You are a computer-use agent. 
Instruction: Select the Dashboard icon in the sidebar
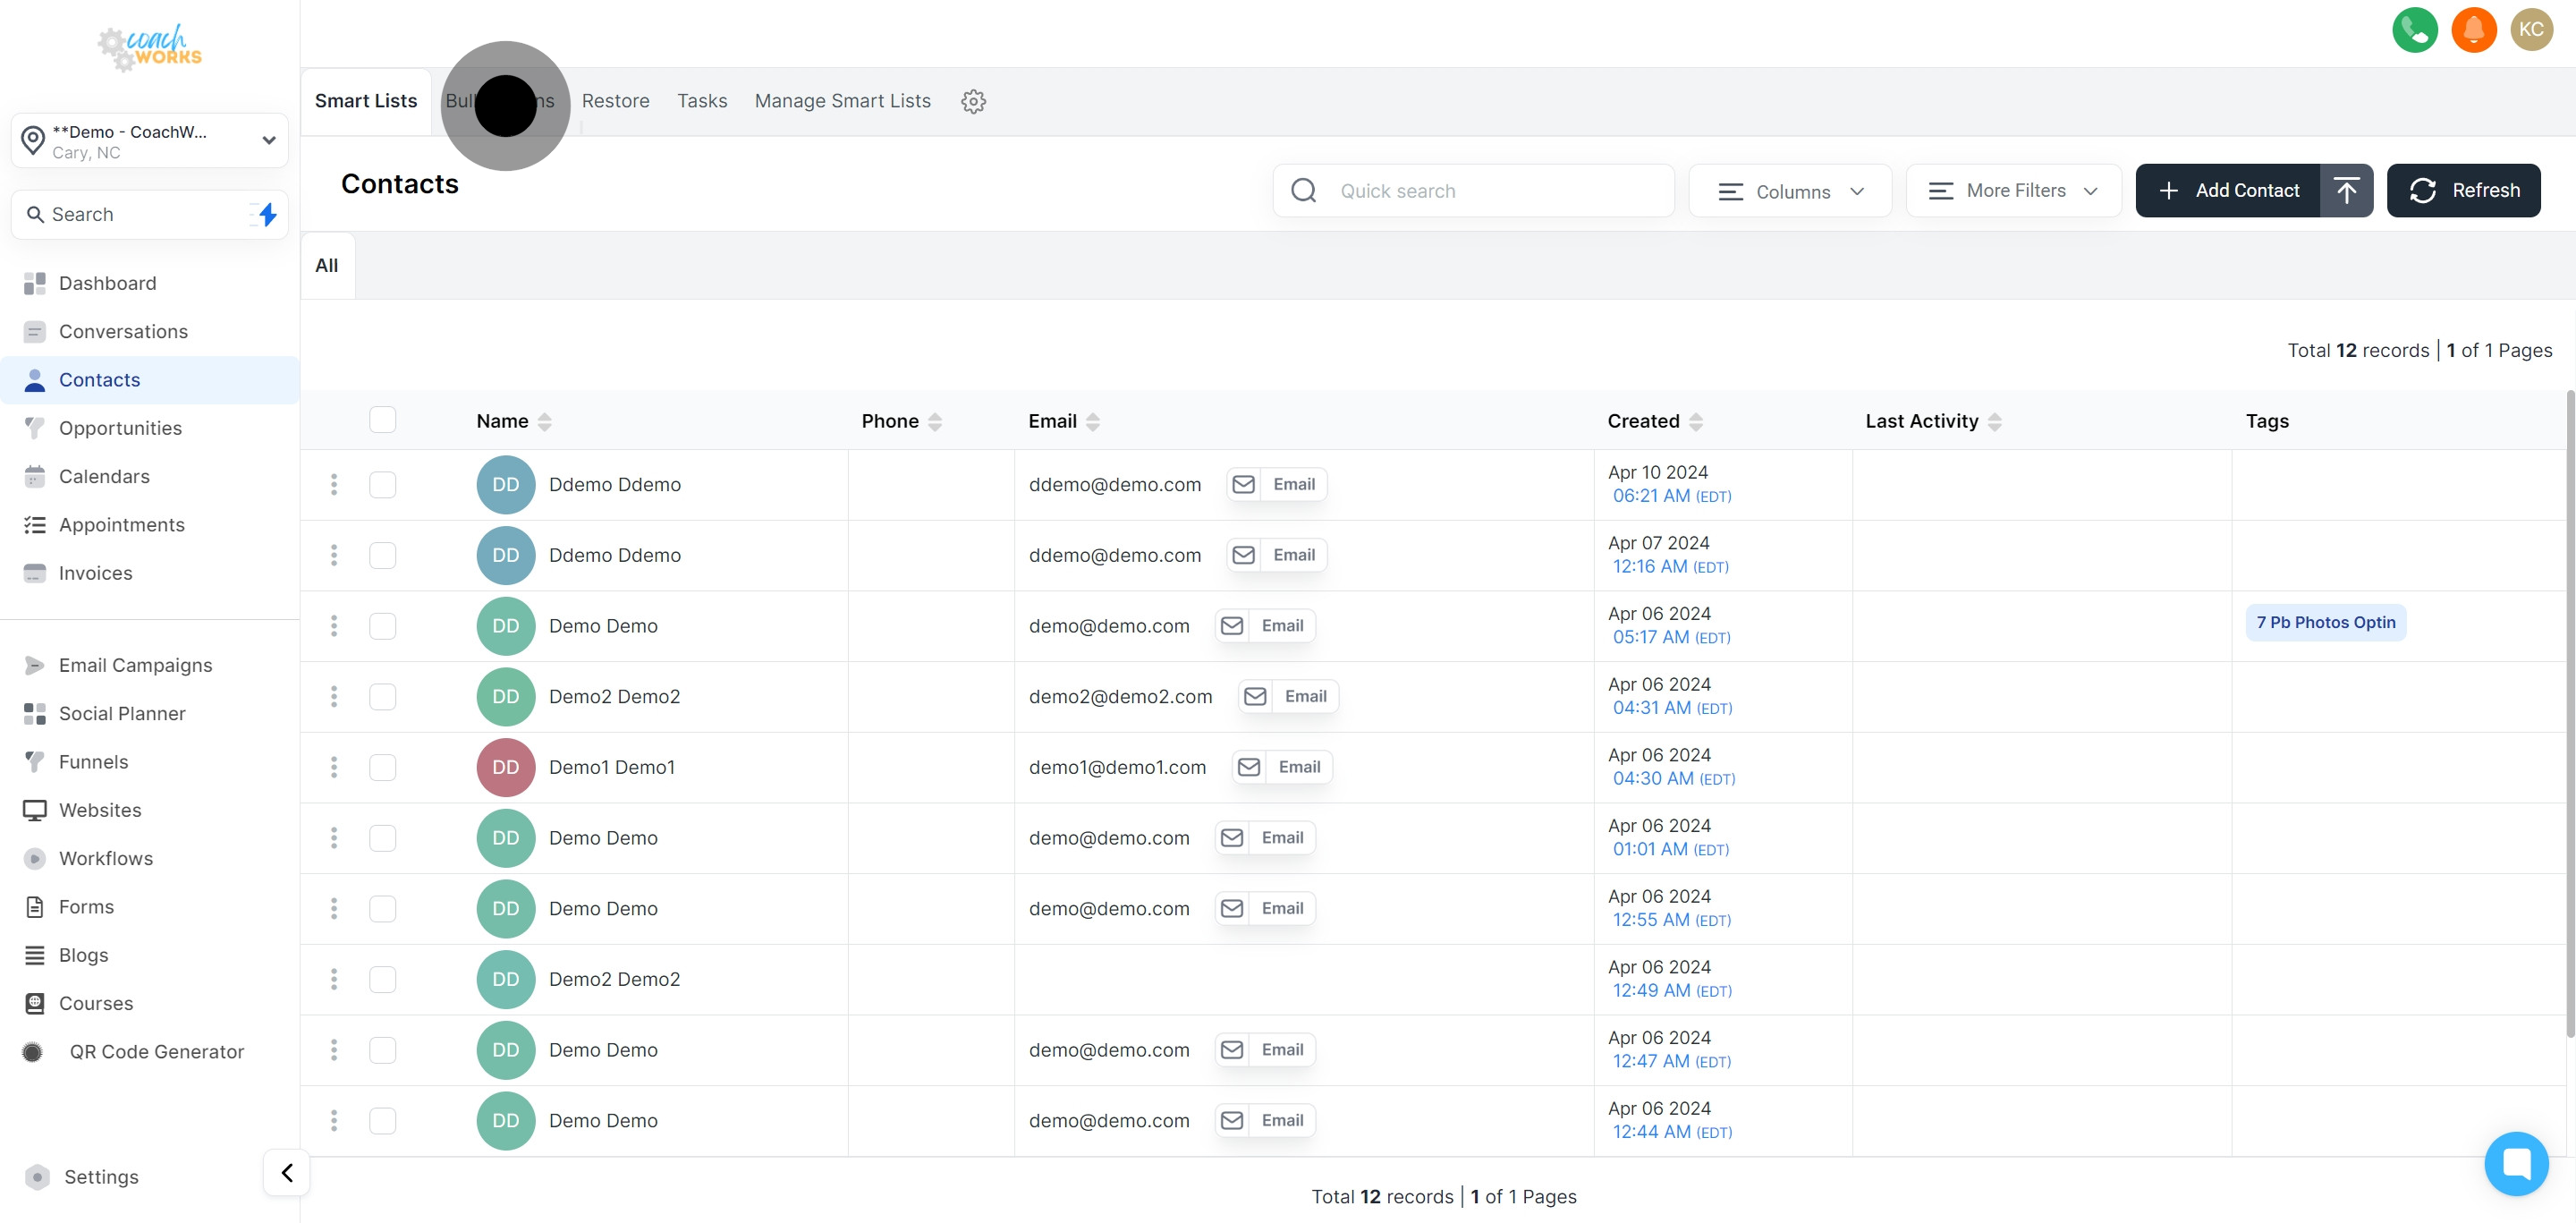[35, 283]
